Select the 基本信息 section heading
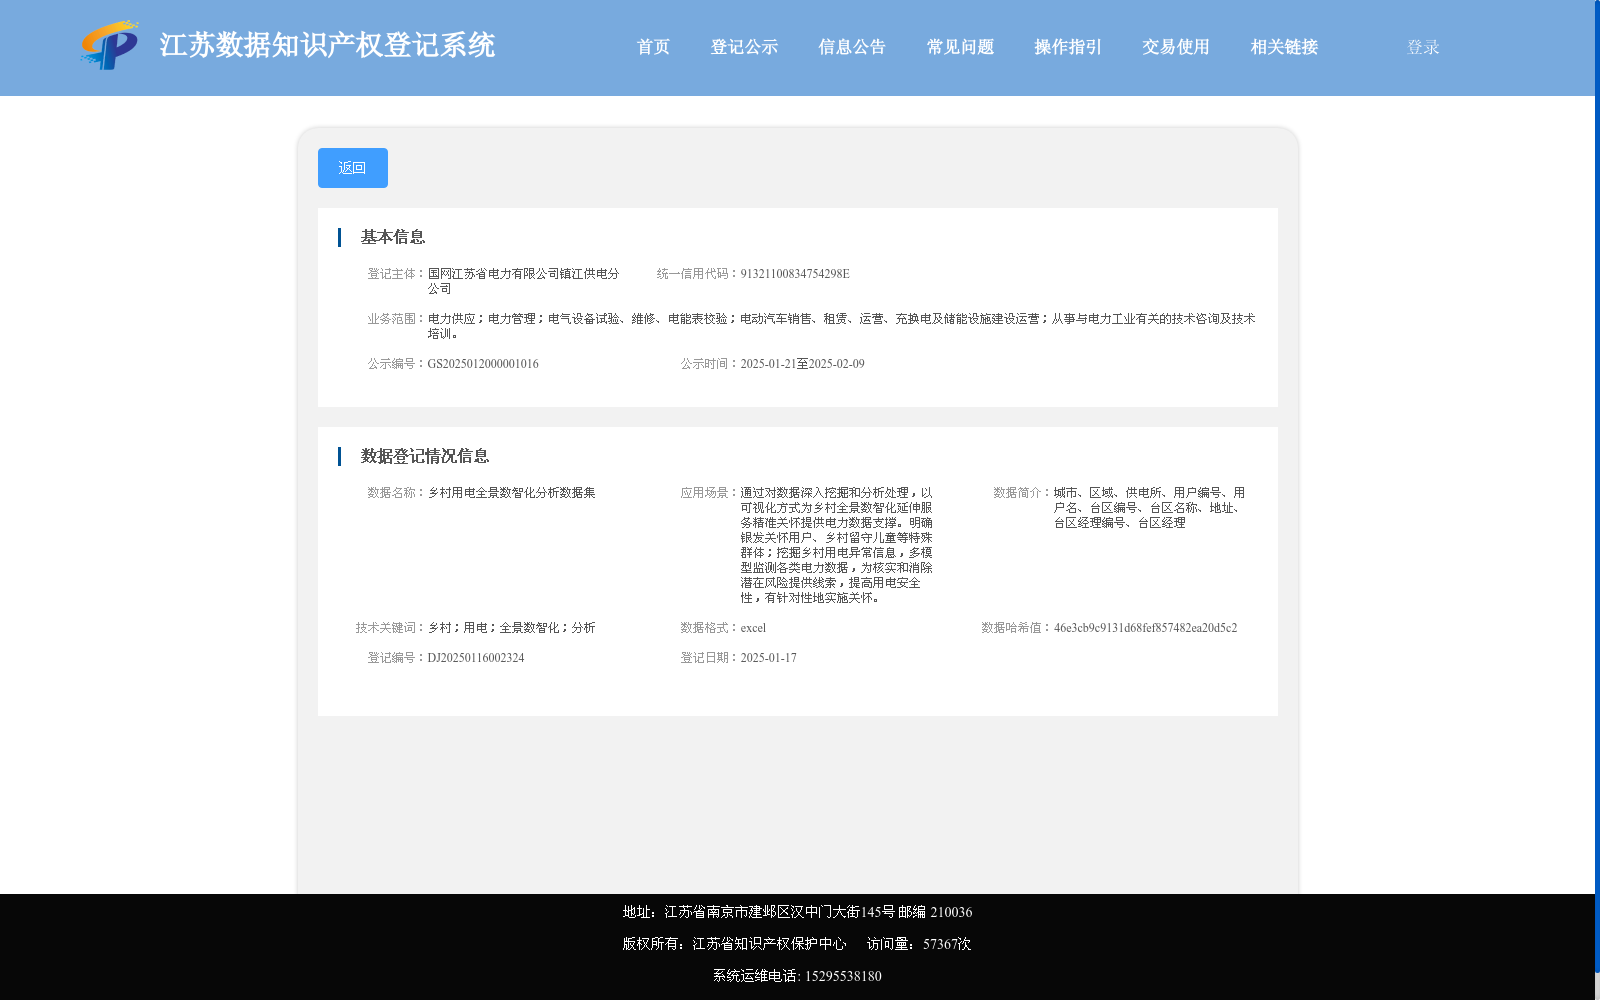The image size is (1600, 1000). (x=393, y=237)
